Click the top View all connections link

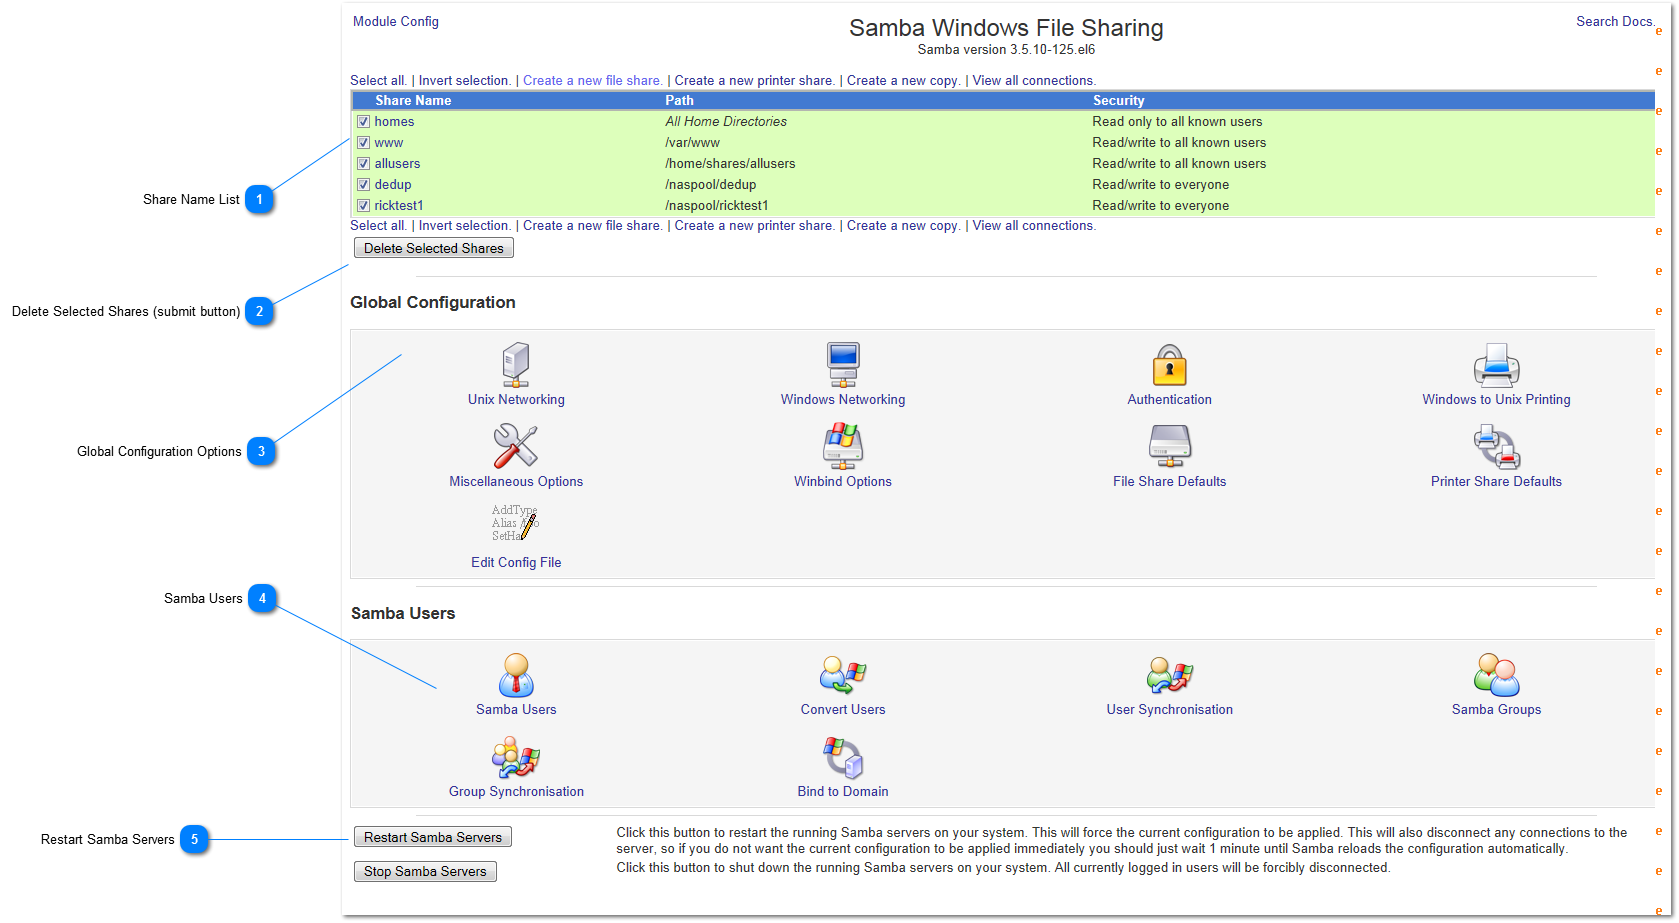point(1034,80)
